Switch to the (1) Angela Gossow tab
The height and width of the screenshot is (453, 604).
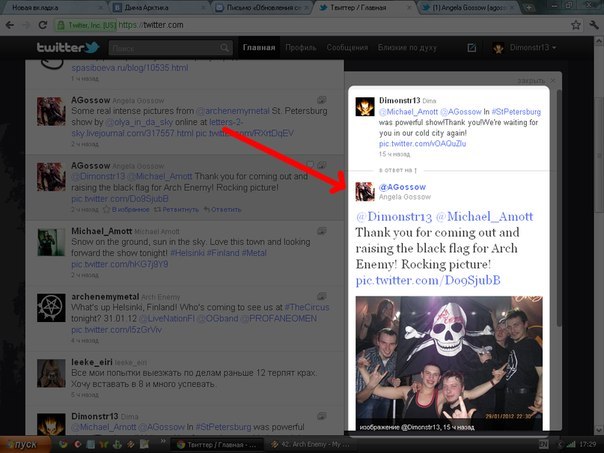pos(469,7)
